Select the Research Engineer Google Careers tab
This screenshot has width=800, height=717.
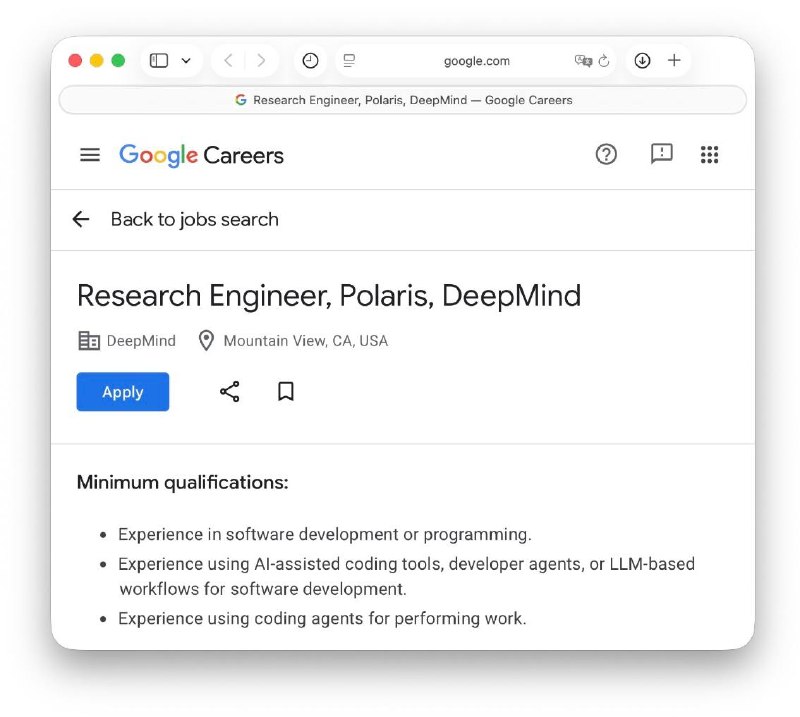[x=403, y=100]
